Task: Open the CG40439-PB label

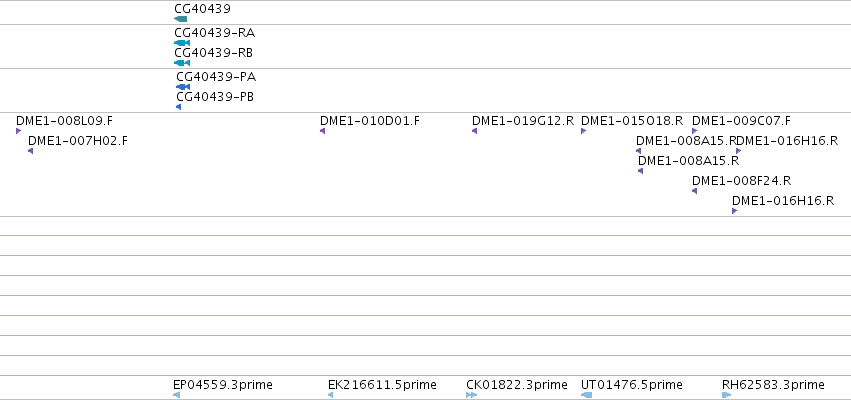Action: [215, 97]
